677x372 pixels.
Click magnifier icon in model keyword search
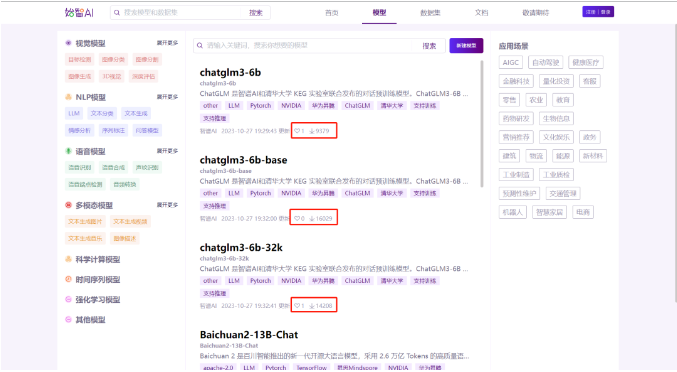click(200, 45)
